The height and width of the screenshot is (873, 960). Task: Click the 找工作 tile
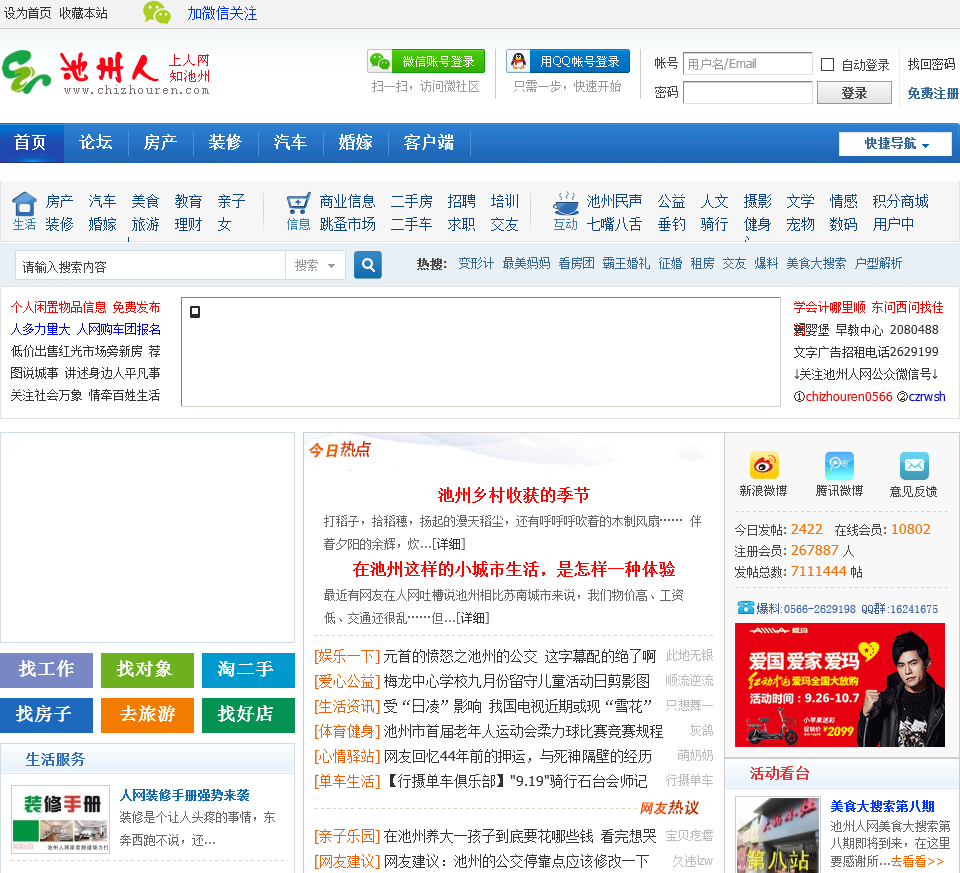[47, 670]
